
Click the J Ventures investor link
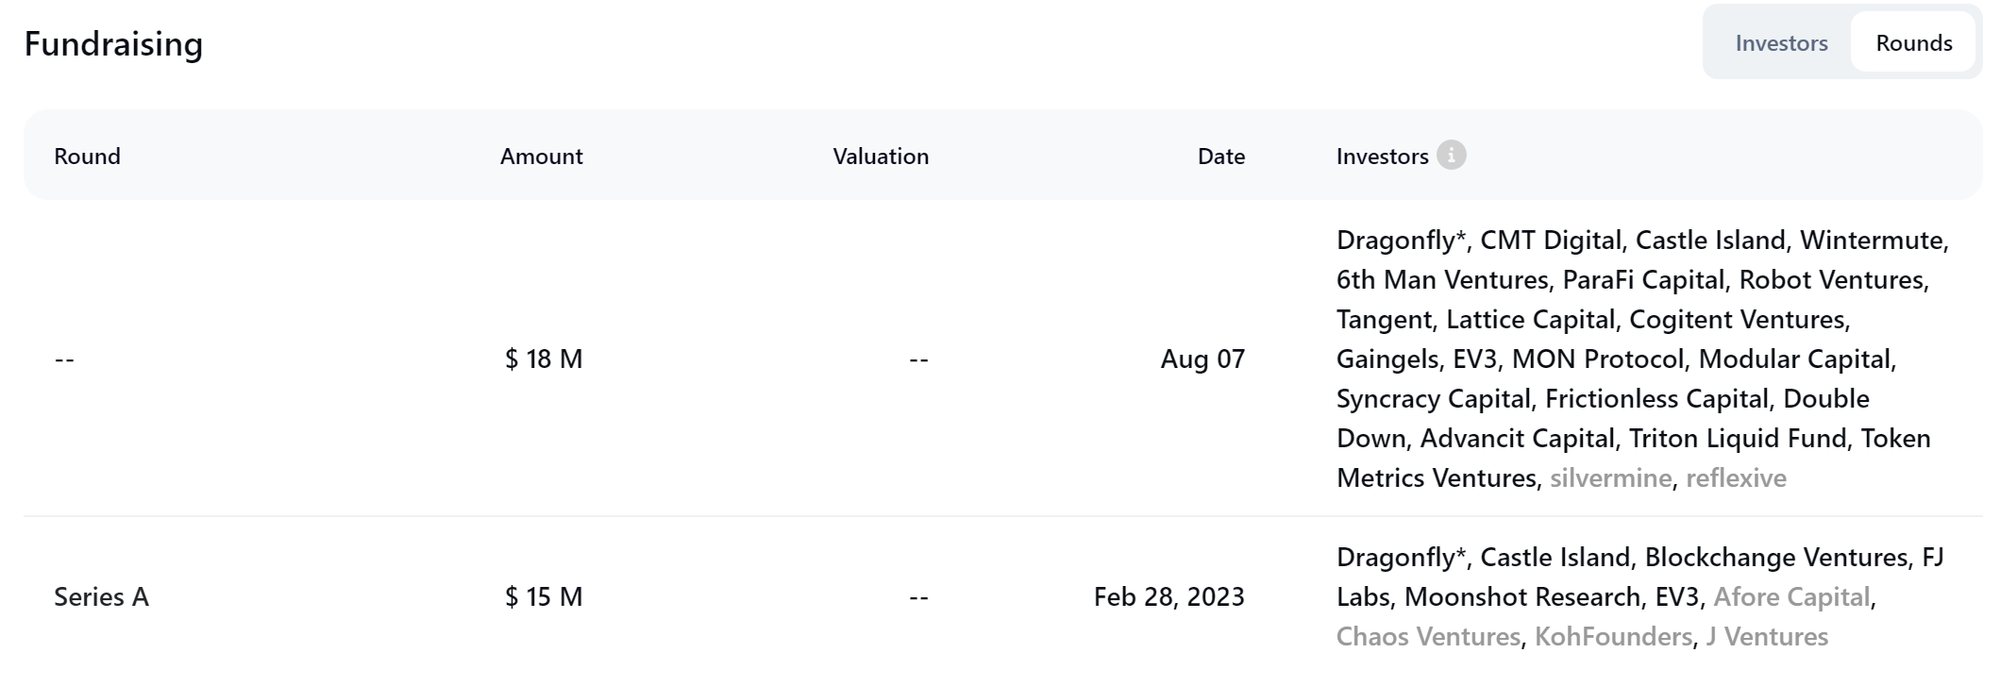point(1766,637)
